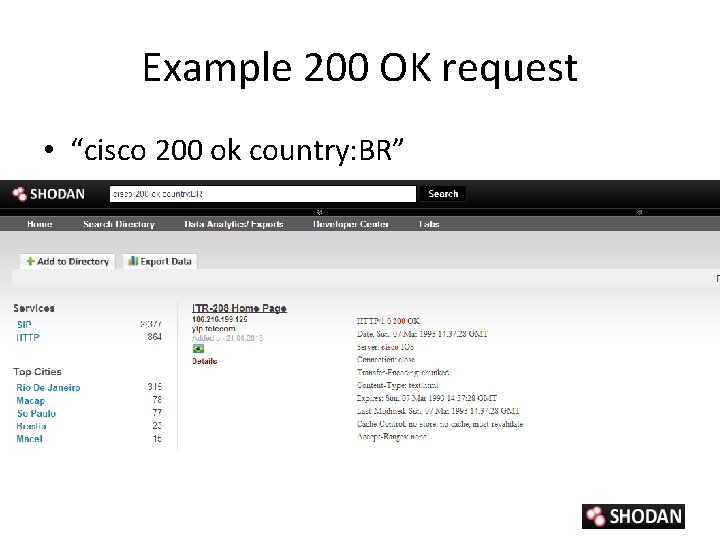The width and height of the screenshot is (720, 540).
Task: Click the 'vip telecom' text
Action: tap(214, 329)
